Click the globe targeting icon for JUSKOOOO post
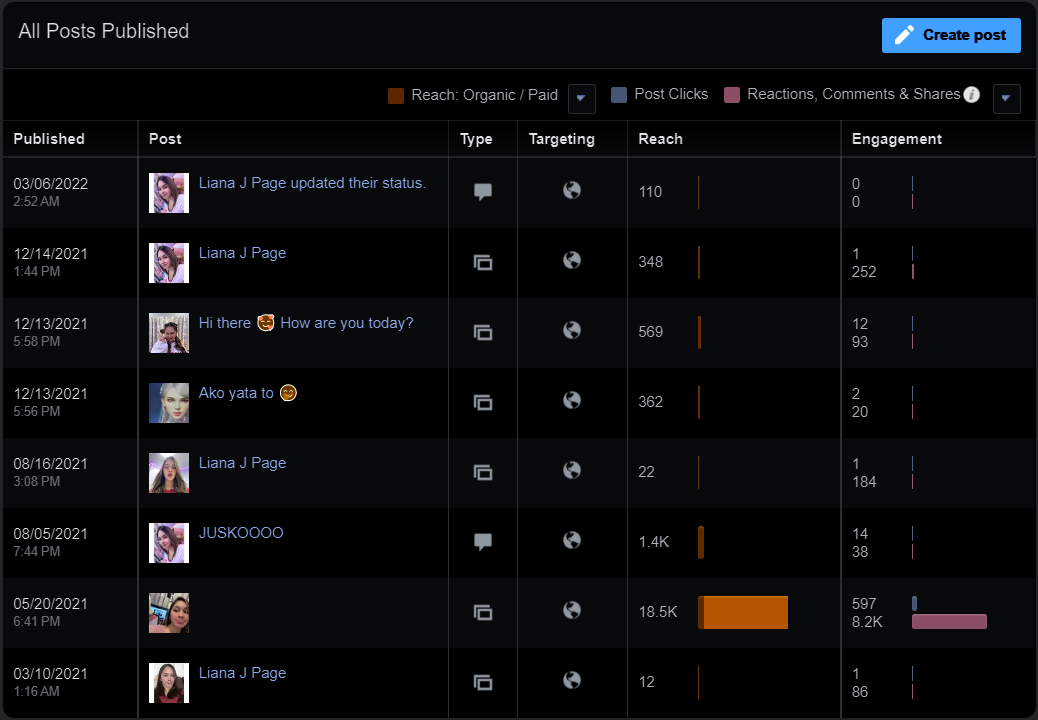1038x720 pixels. tap(572, 540)
